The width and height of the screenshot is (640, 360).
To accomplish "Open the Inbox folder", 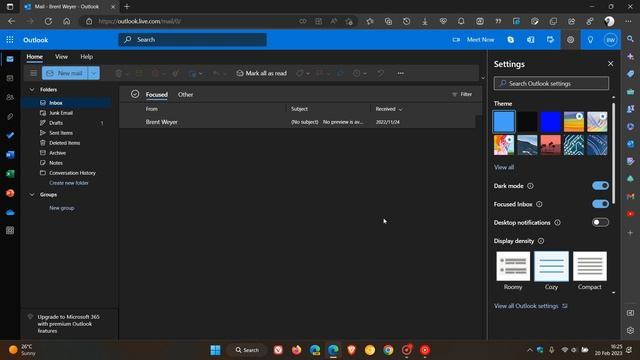I will (x=67, y=103).
